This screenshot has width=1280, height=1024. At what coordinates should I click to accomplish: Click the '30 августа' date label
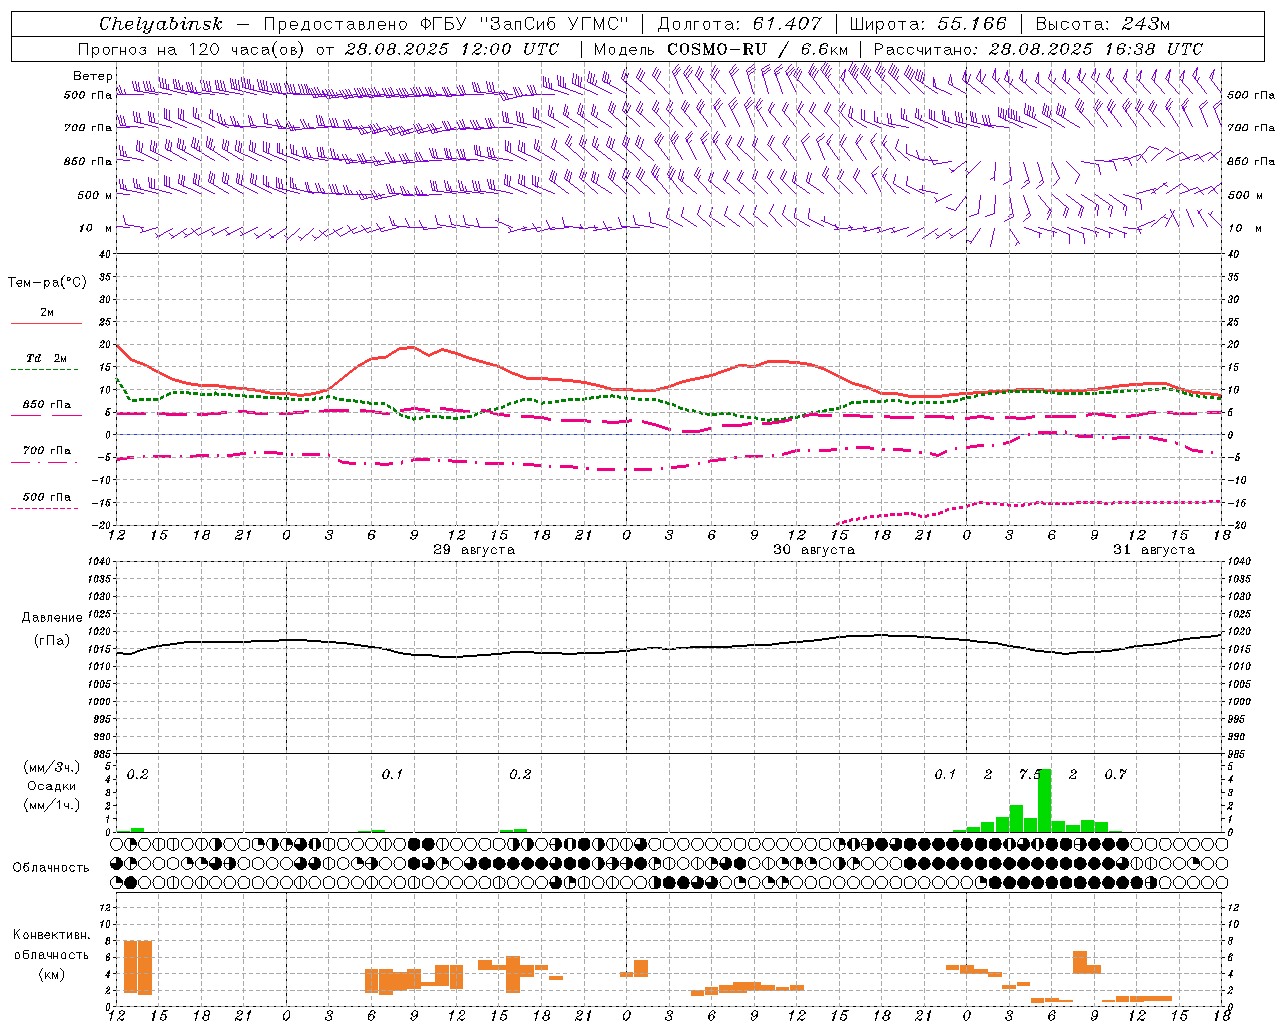(814, 550)
